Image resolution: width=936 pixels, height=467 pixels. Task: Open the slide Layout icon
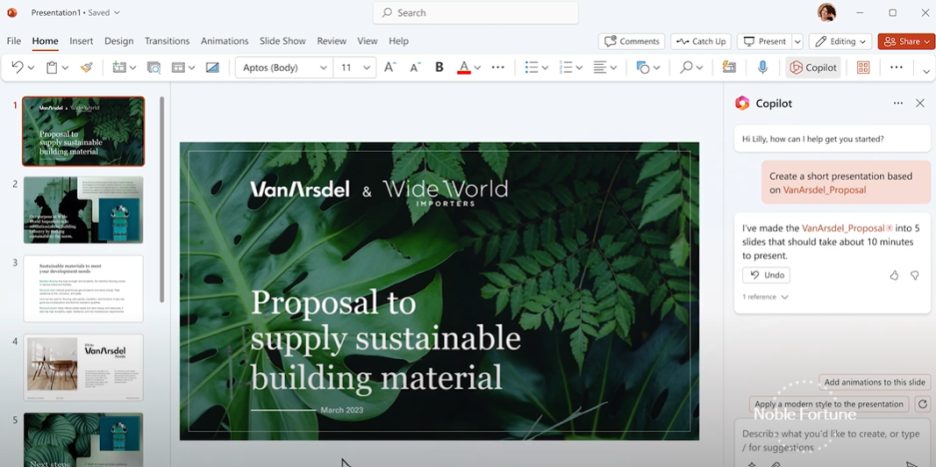[178, 67]
